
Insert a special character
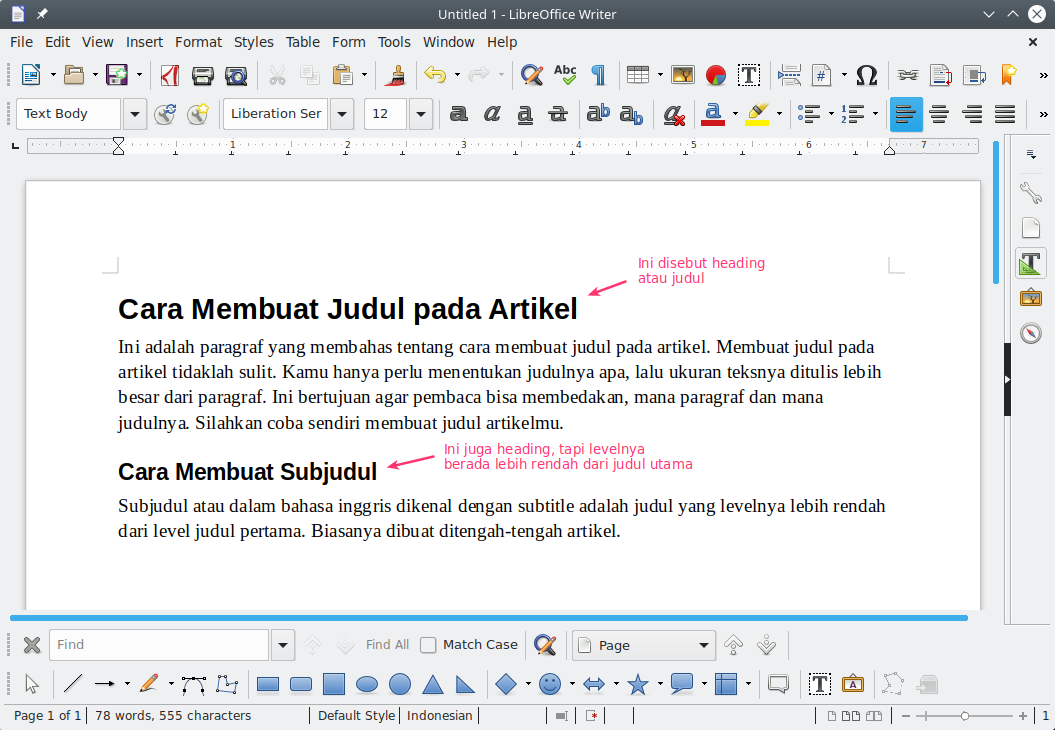coord(866,75)
